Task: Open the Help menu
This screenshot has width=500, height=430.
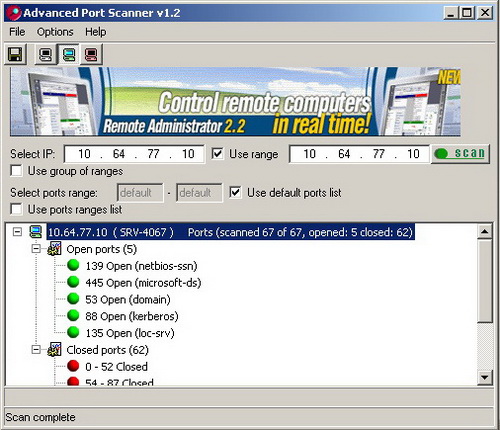Action: [96, 32]
